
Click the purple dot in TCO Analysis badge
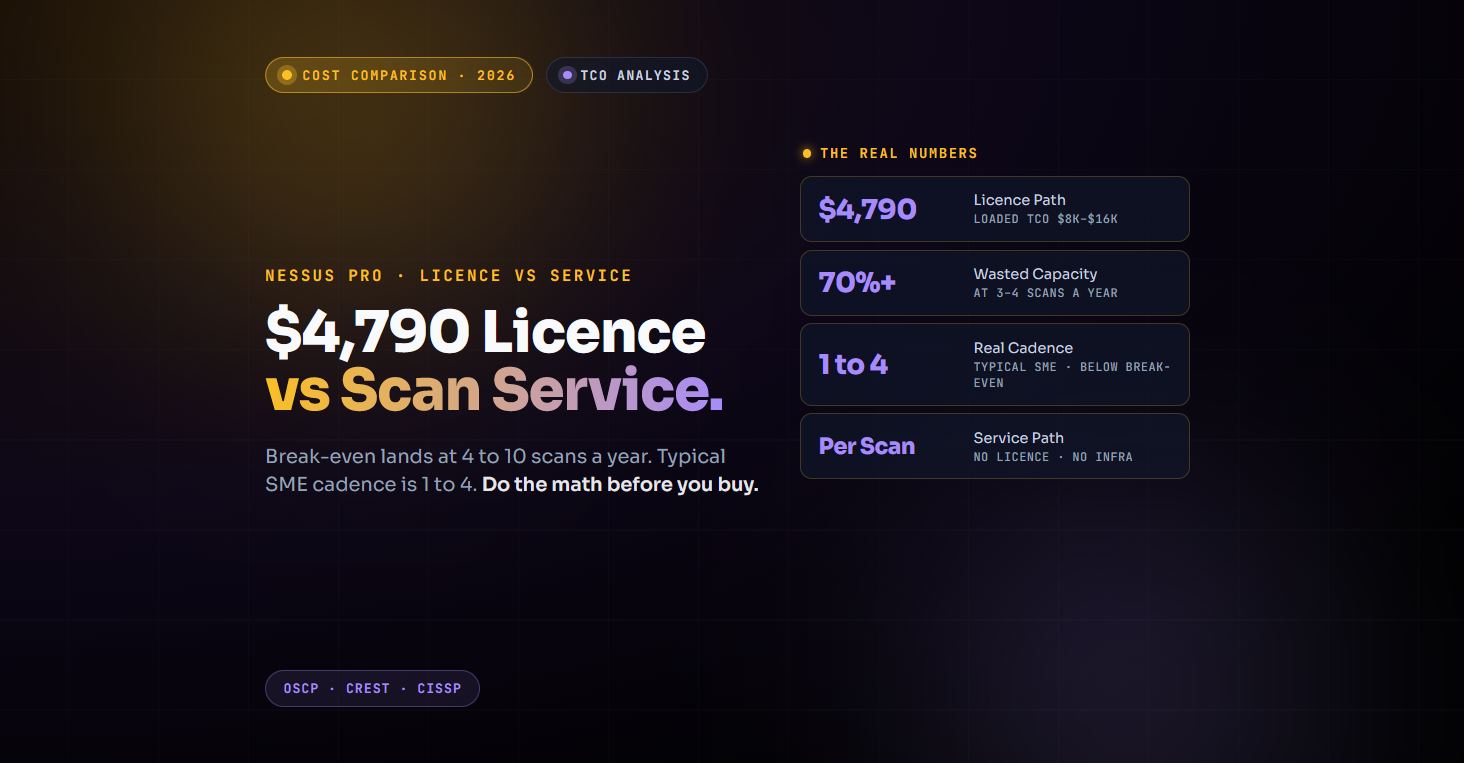click(567, 75)
